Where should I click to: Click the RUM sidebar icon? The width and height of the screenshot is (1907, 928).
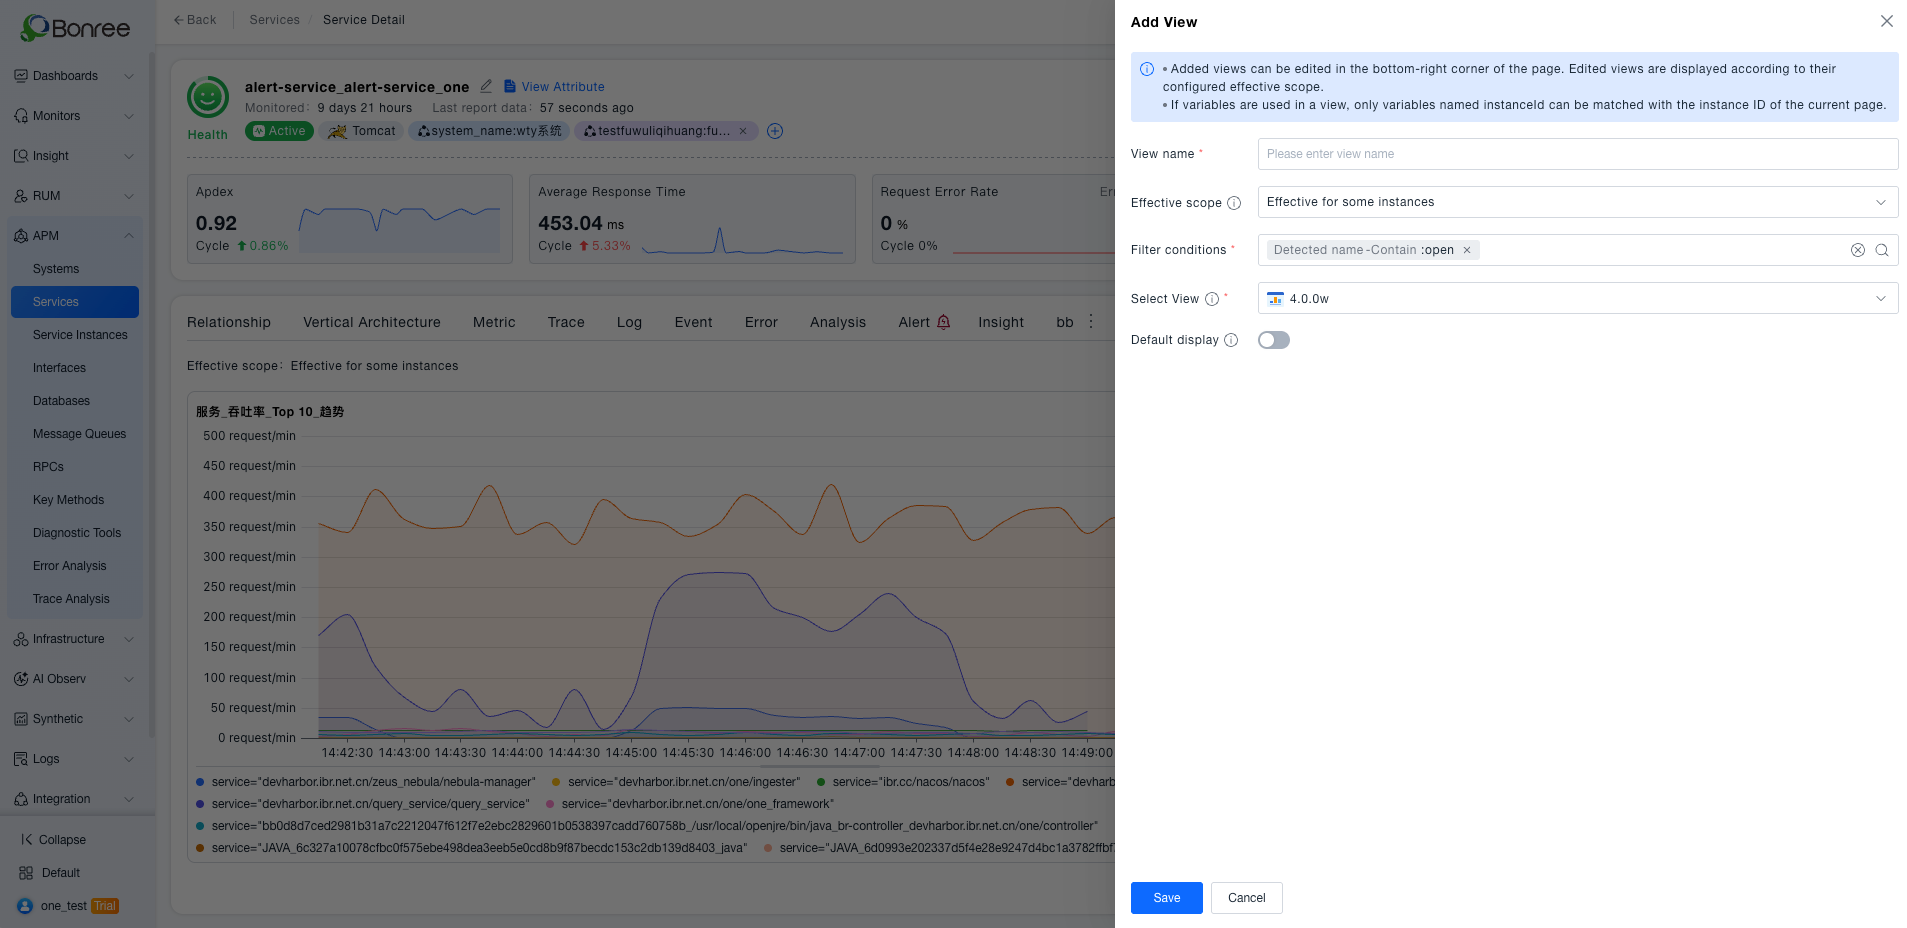pos(21,196)
